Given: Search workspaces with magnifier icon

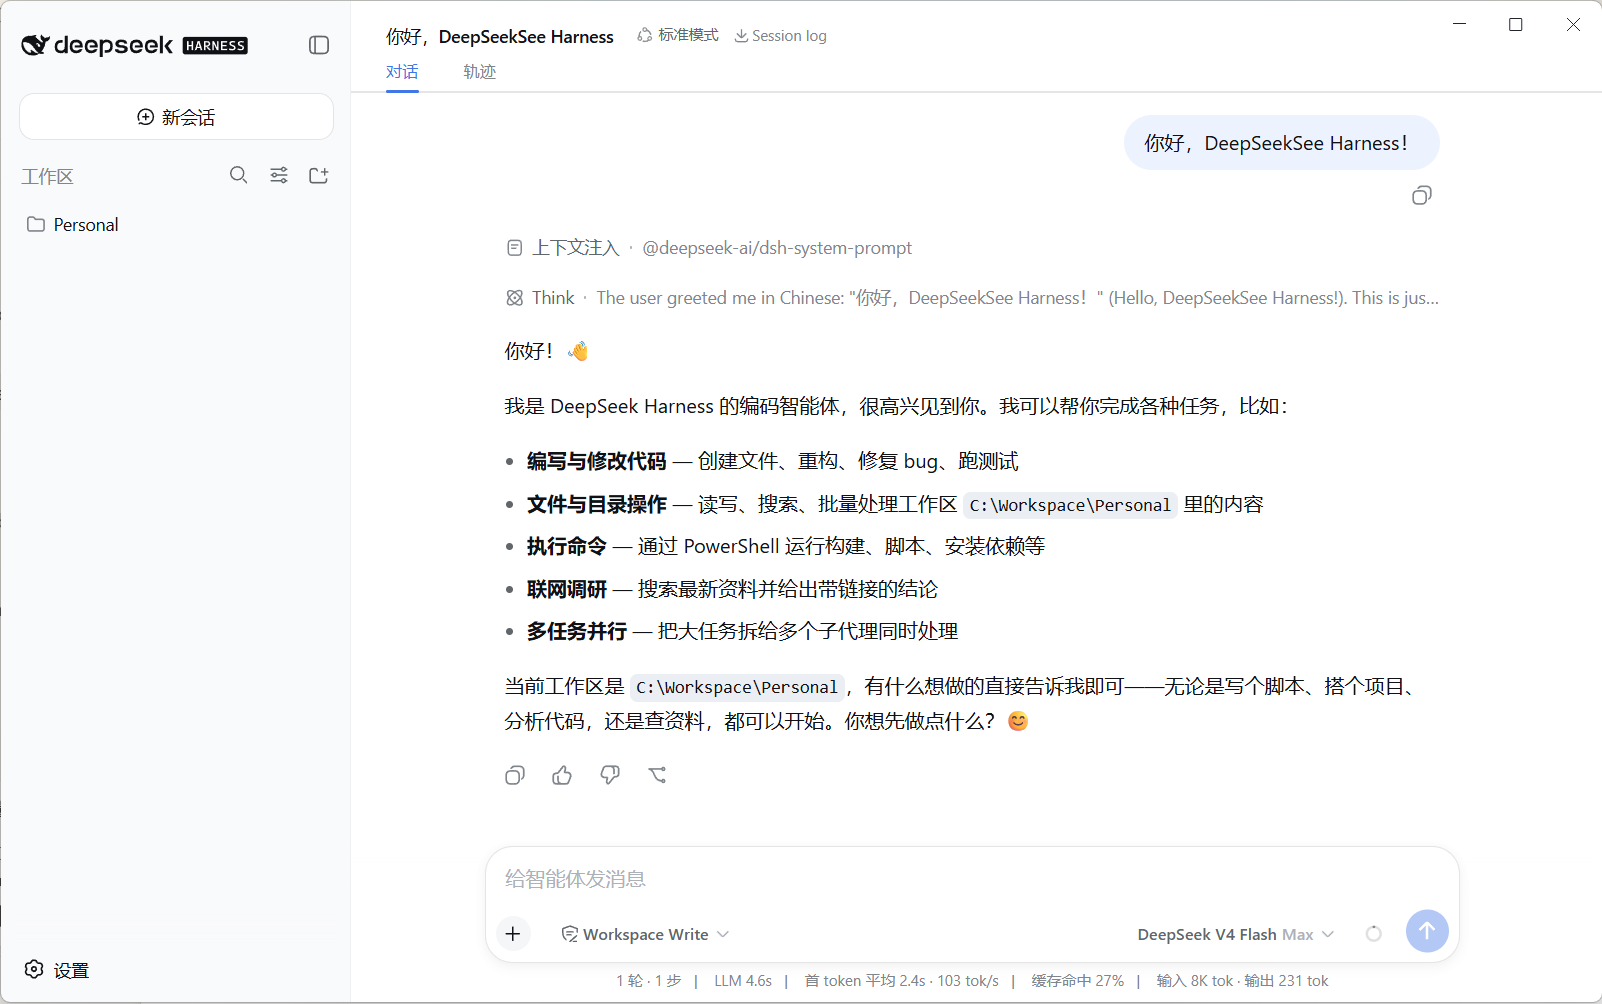Looking at the screenshot, I should coord(238,175).
